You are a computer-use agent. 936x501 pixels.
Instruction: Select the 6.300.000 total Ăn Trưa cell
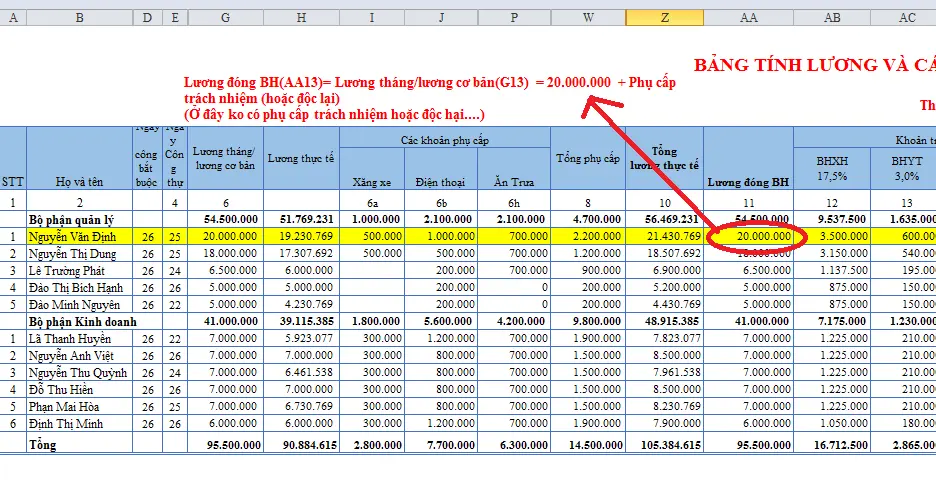click(514, 445)
